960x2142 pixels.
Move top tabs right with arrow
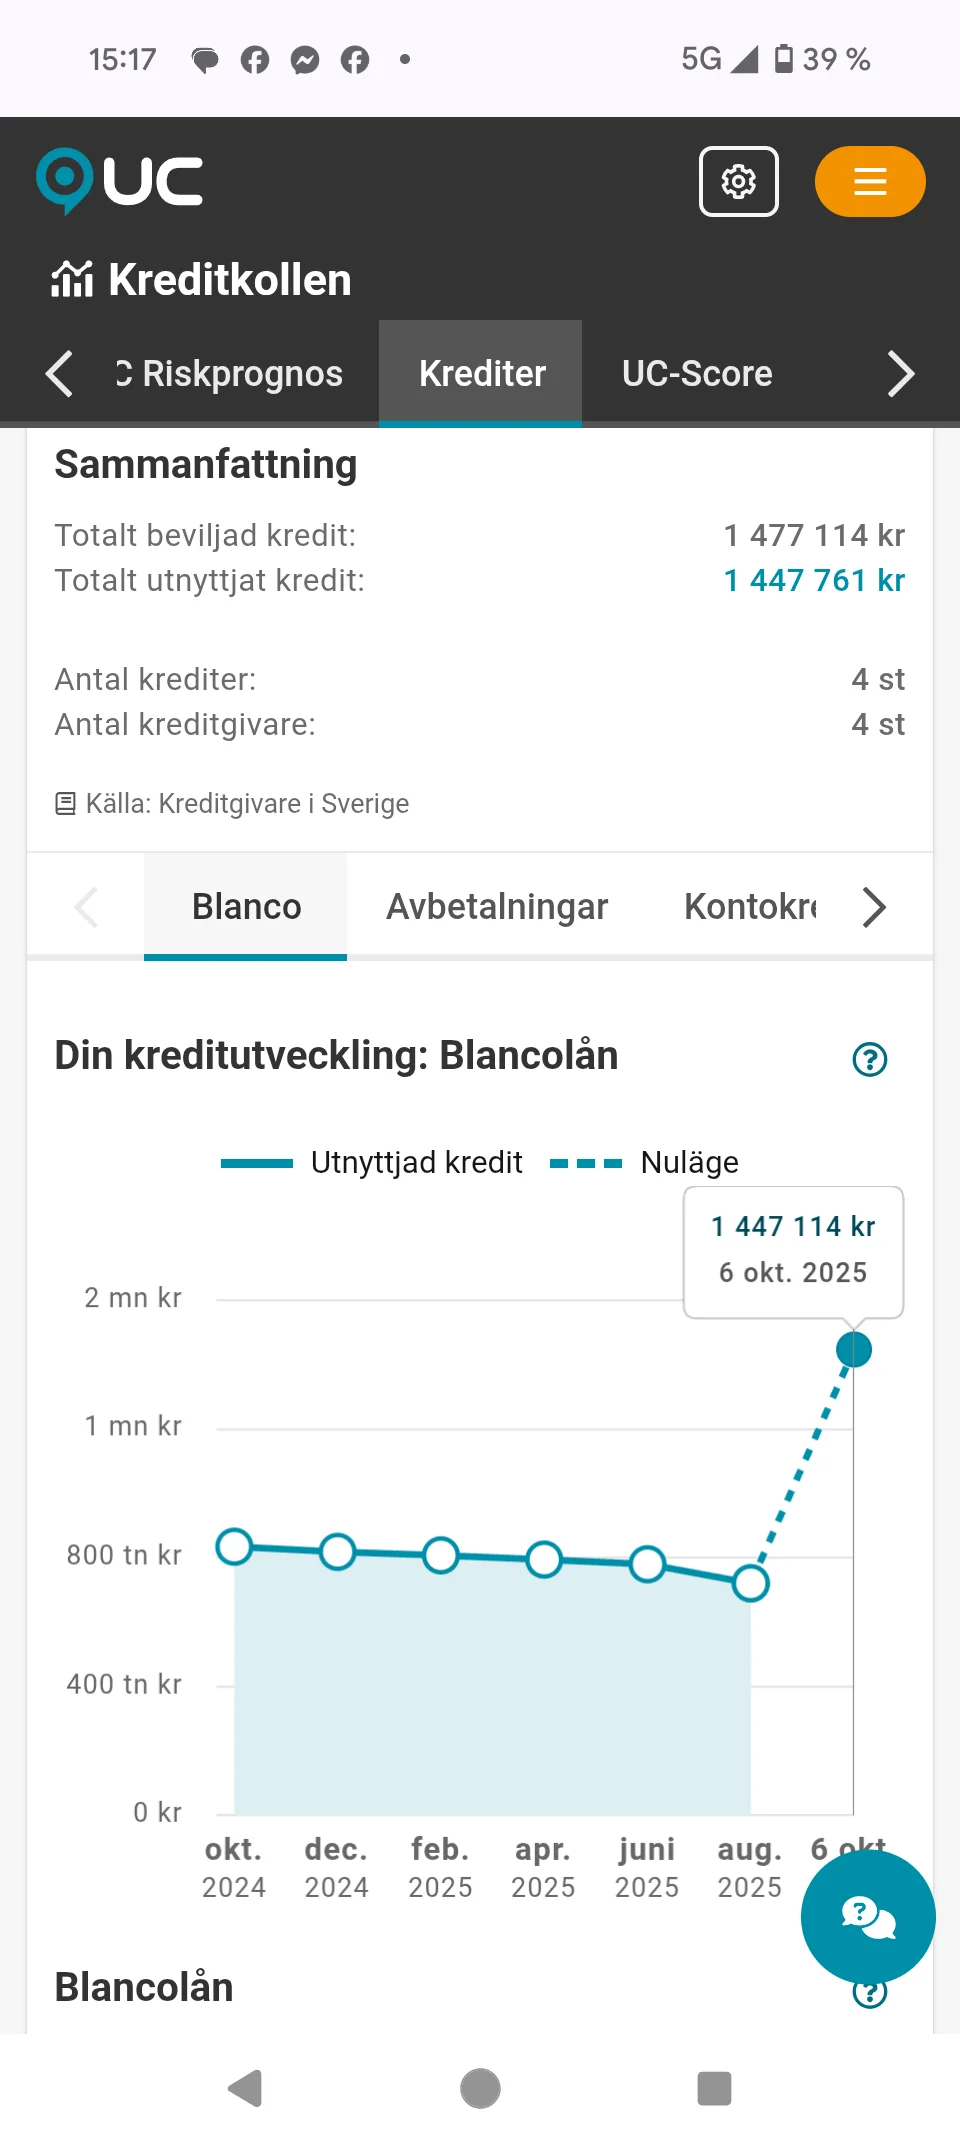901,374
